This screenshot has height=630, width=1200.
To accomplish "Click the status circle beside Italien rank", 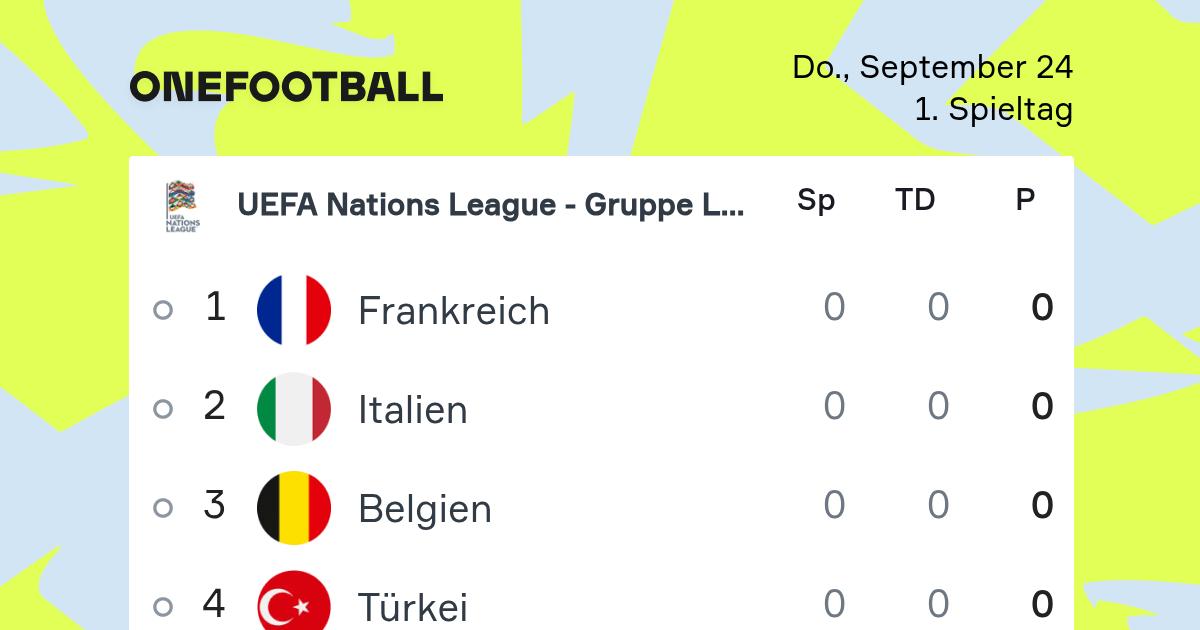I will tap(163, 409).
